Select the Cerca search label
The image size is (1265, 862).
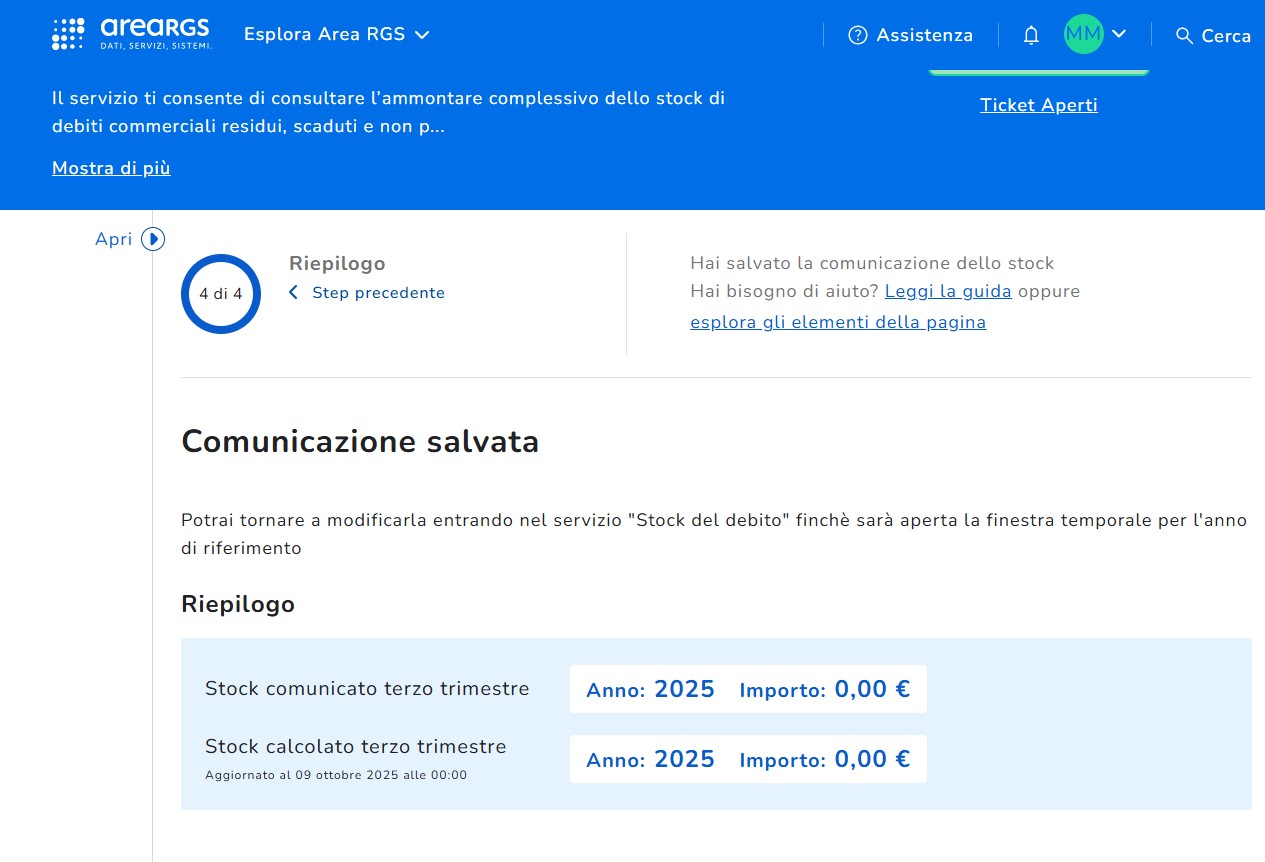pyautogui.click(x=1226, y=36)
